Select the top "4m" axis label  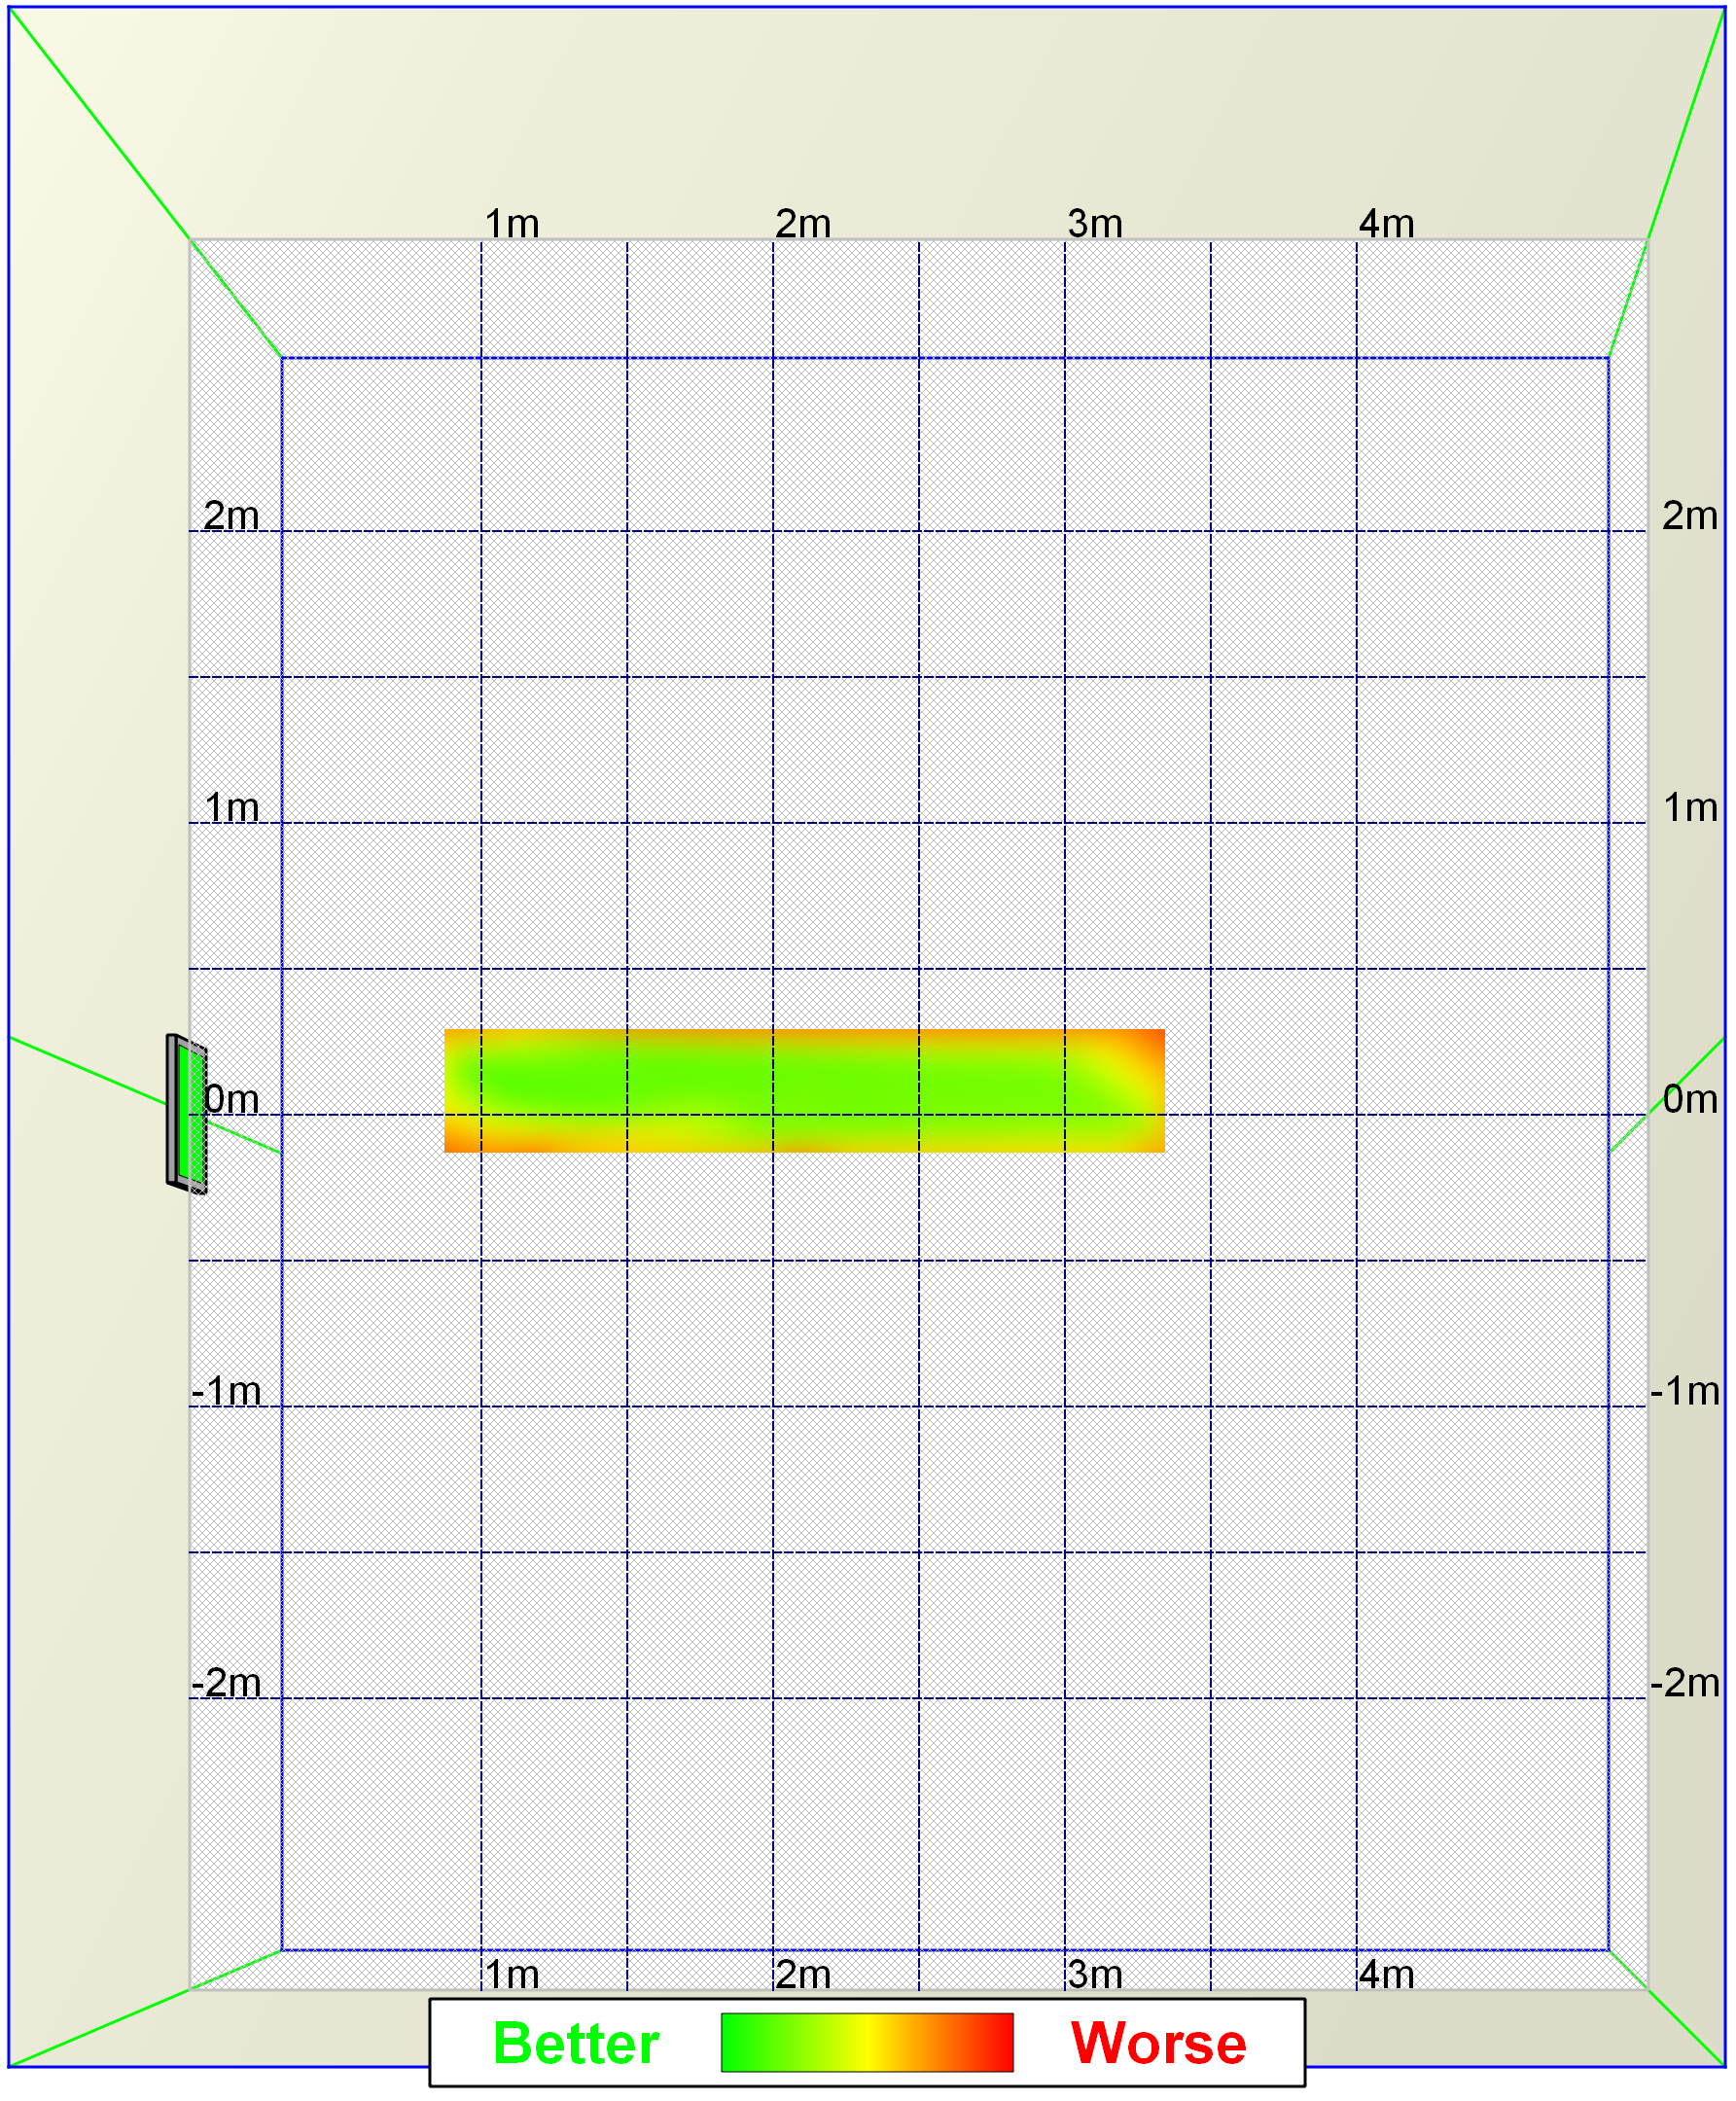point(1386,224)
